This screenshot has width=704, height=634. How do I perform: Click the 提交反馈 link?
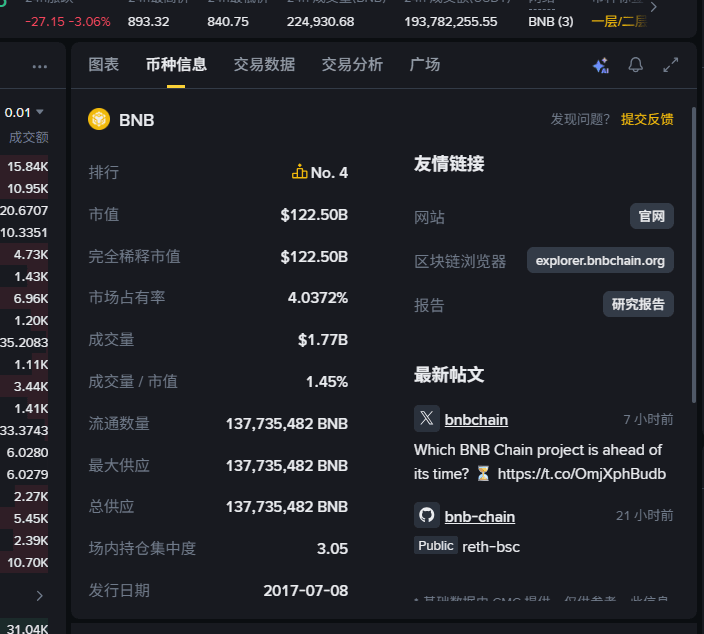point(647,119)
